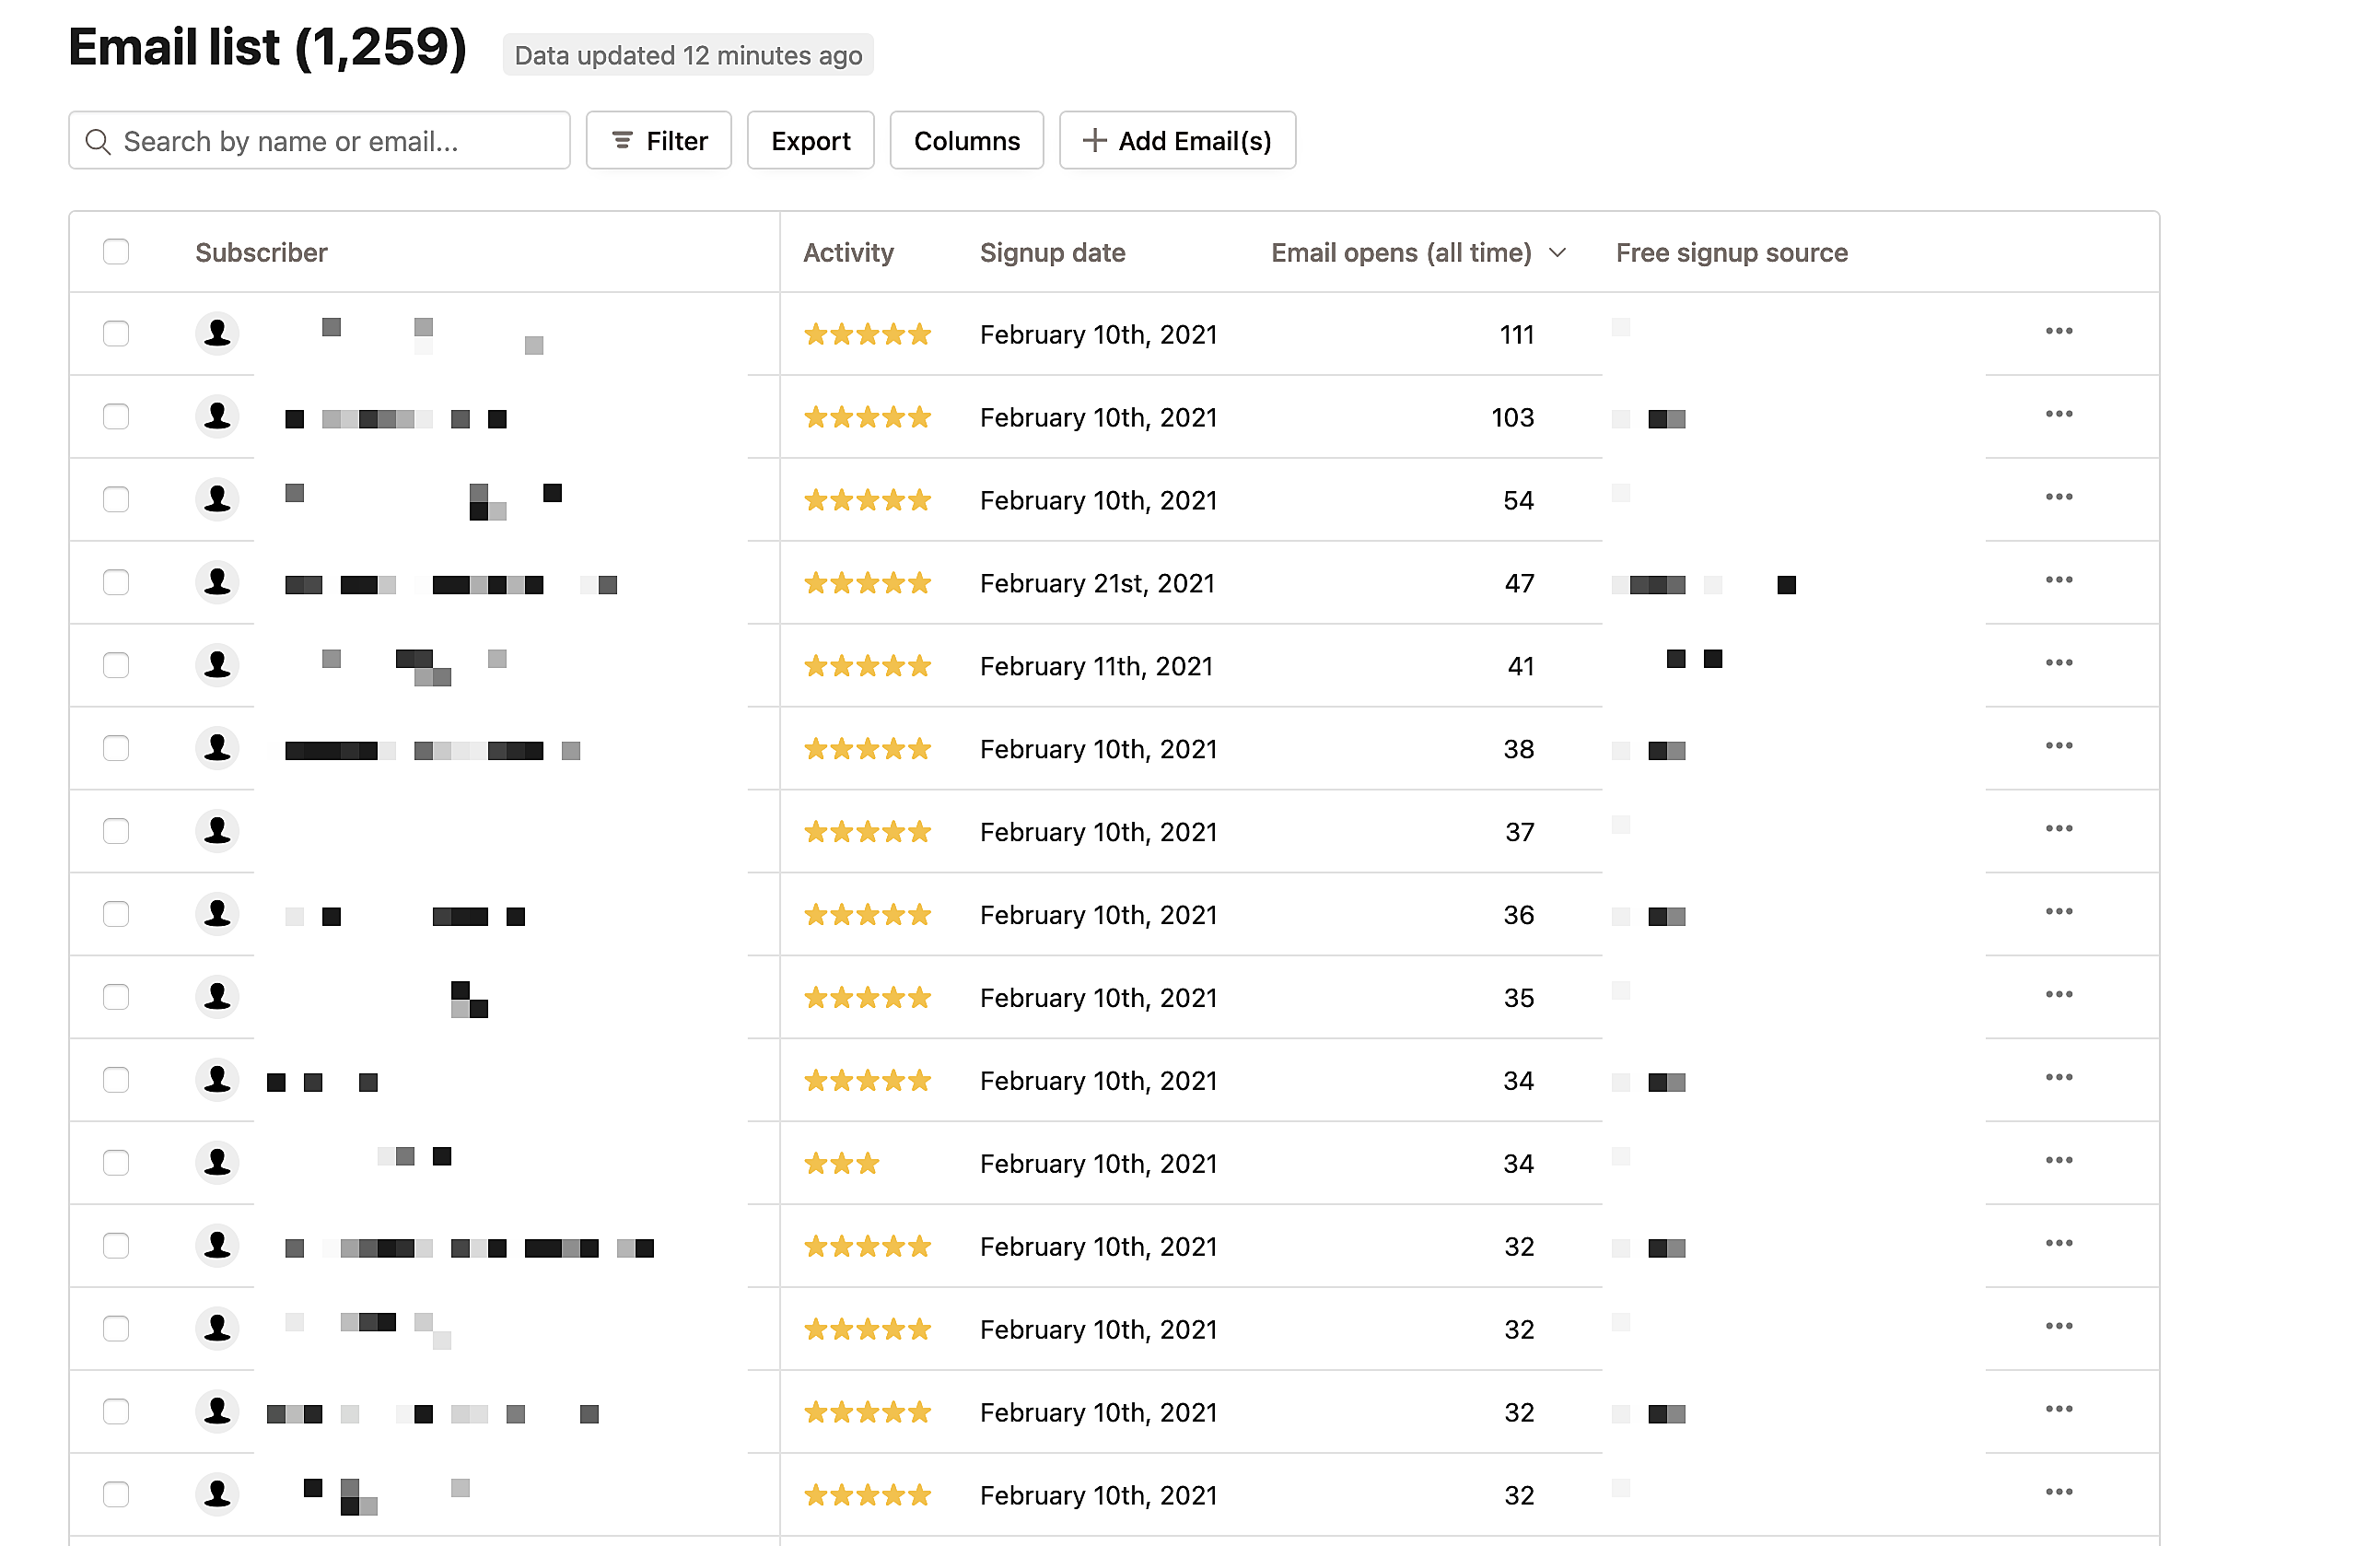Click the search magnifier icon
The width and height of the screenshot is (2380, 1546).
click(98, 141)
